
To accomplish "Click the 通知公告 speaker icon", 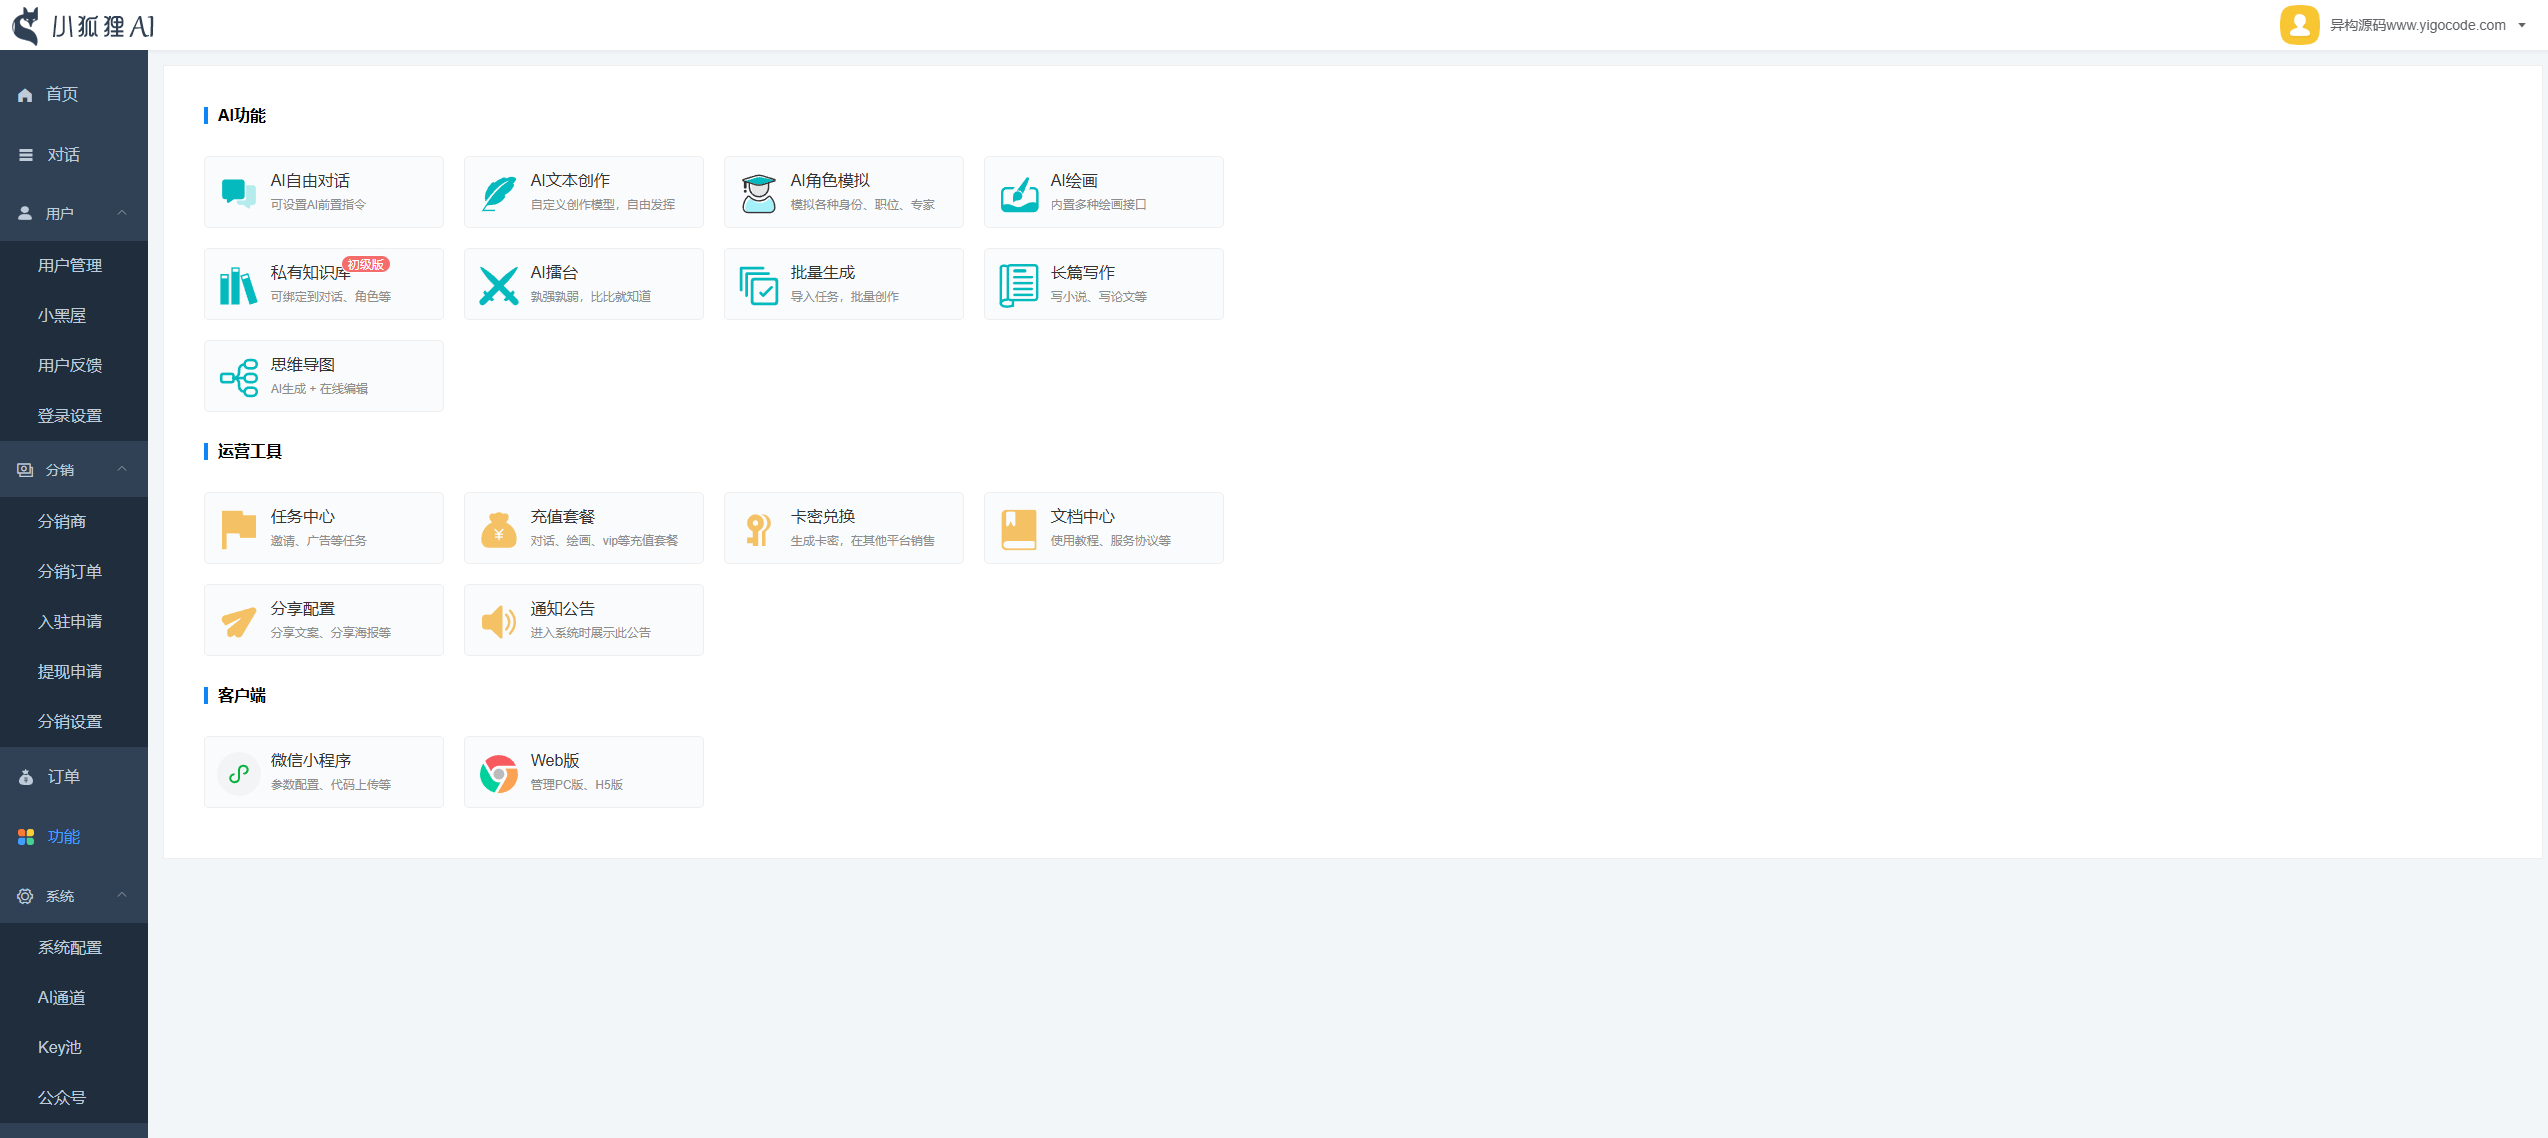I will [498, 621].
